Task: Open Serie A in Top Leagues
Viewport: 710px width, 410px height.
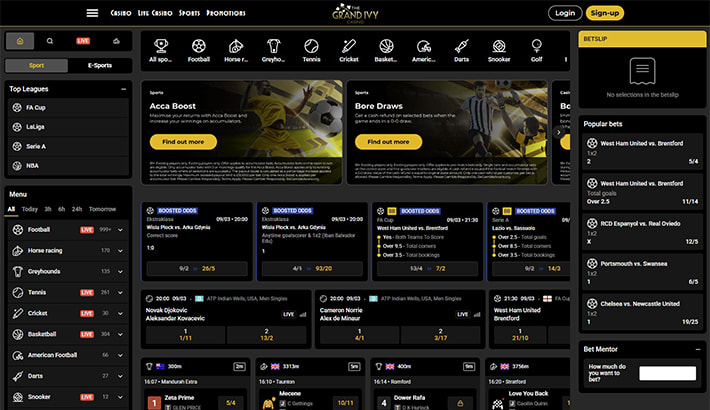Action: click(x=68, y=146)
